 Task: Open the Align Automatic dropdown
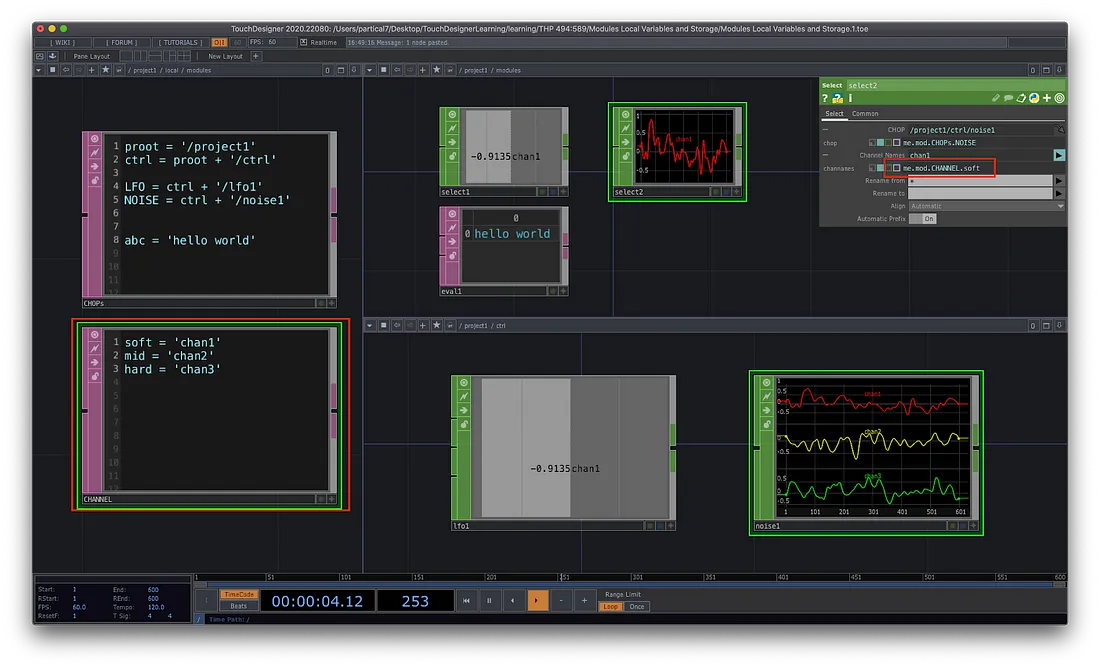pos(986,206)
